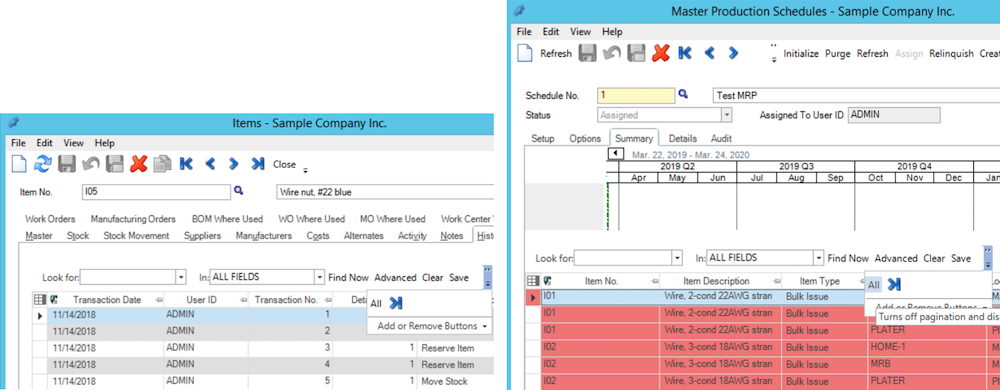The image size is (1000, 390).
Task: Open the Stock Movement tab in Items
Action: tap(136, 236)
